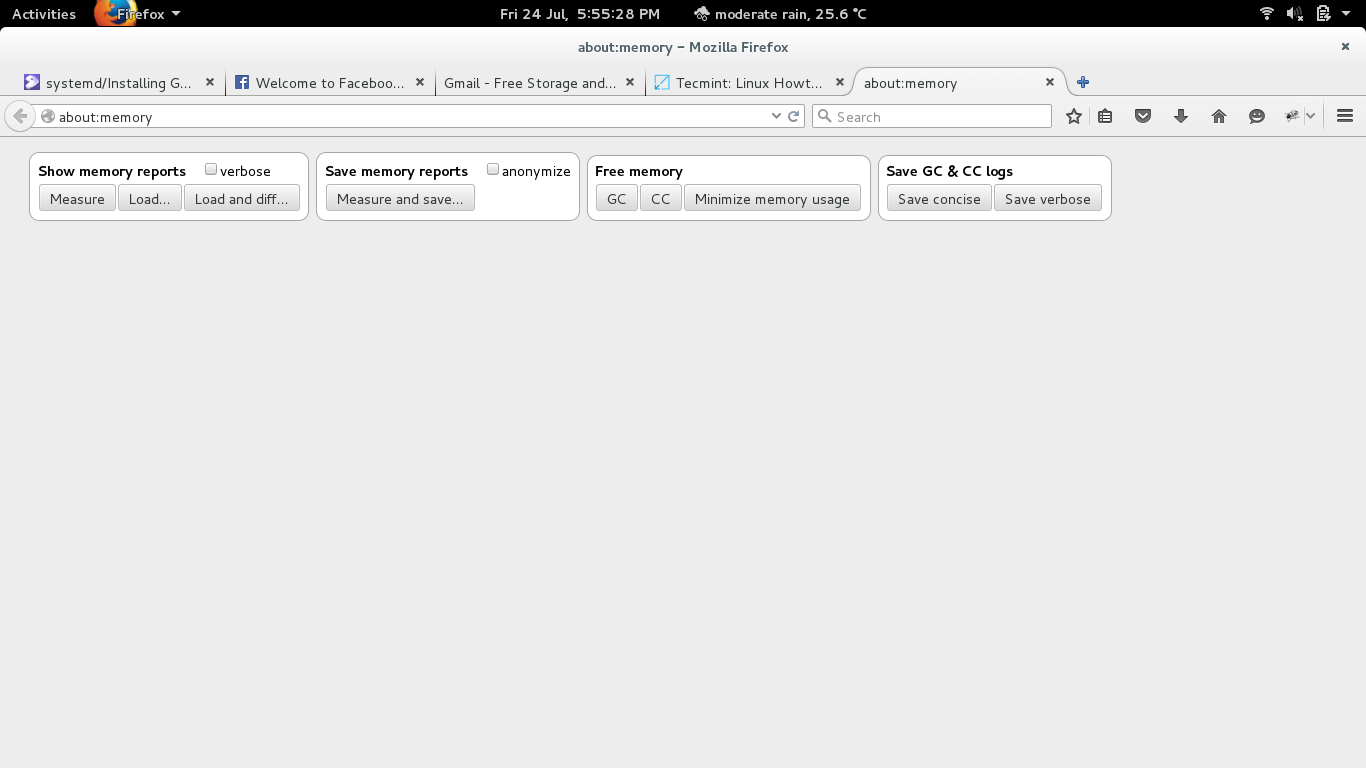
Task: Open a new tab with the plus icon
Action: (1082, 82)
